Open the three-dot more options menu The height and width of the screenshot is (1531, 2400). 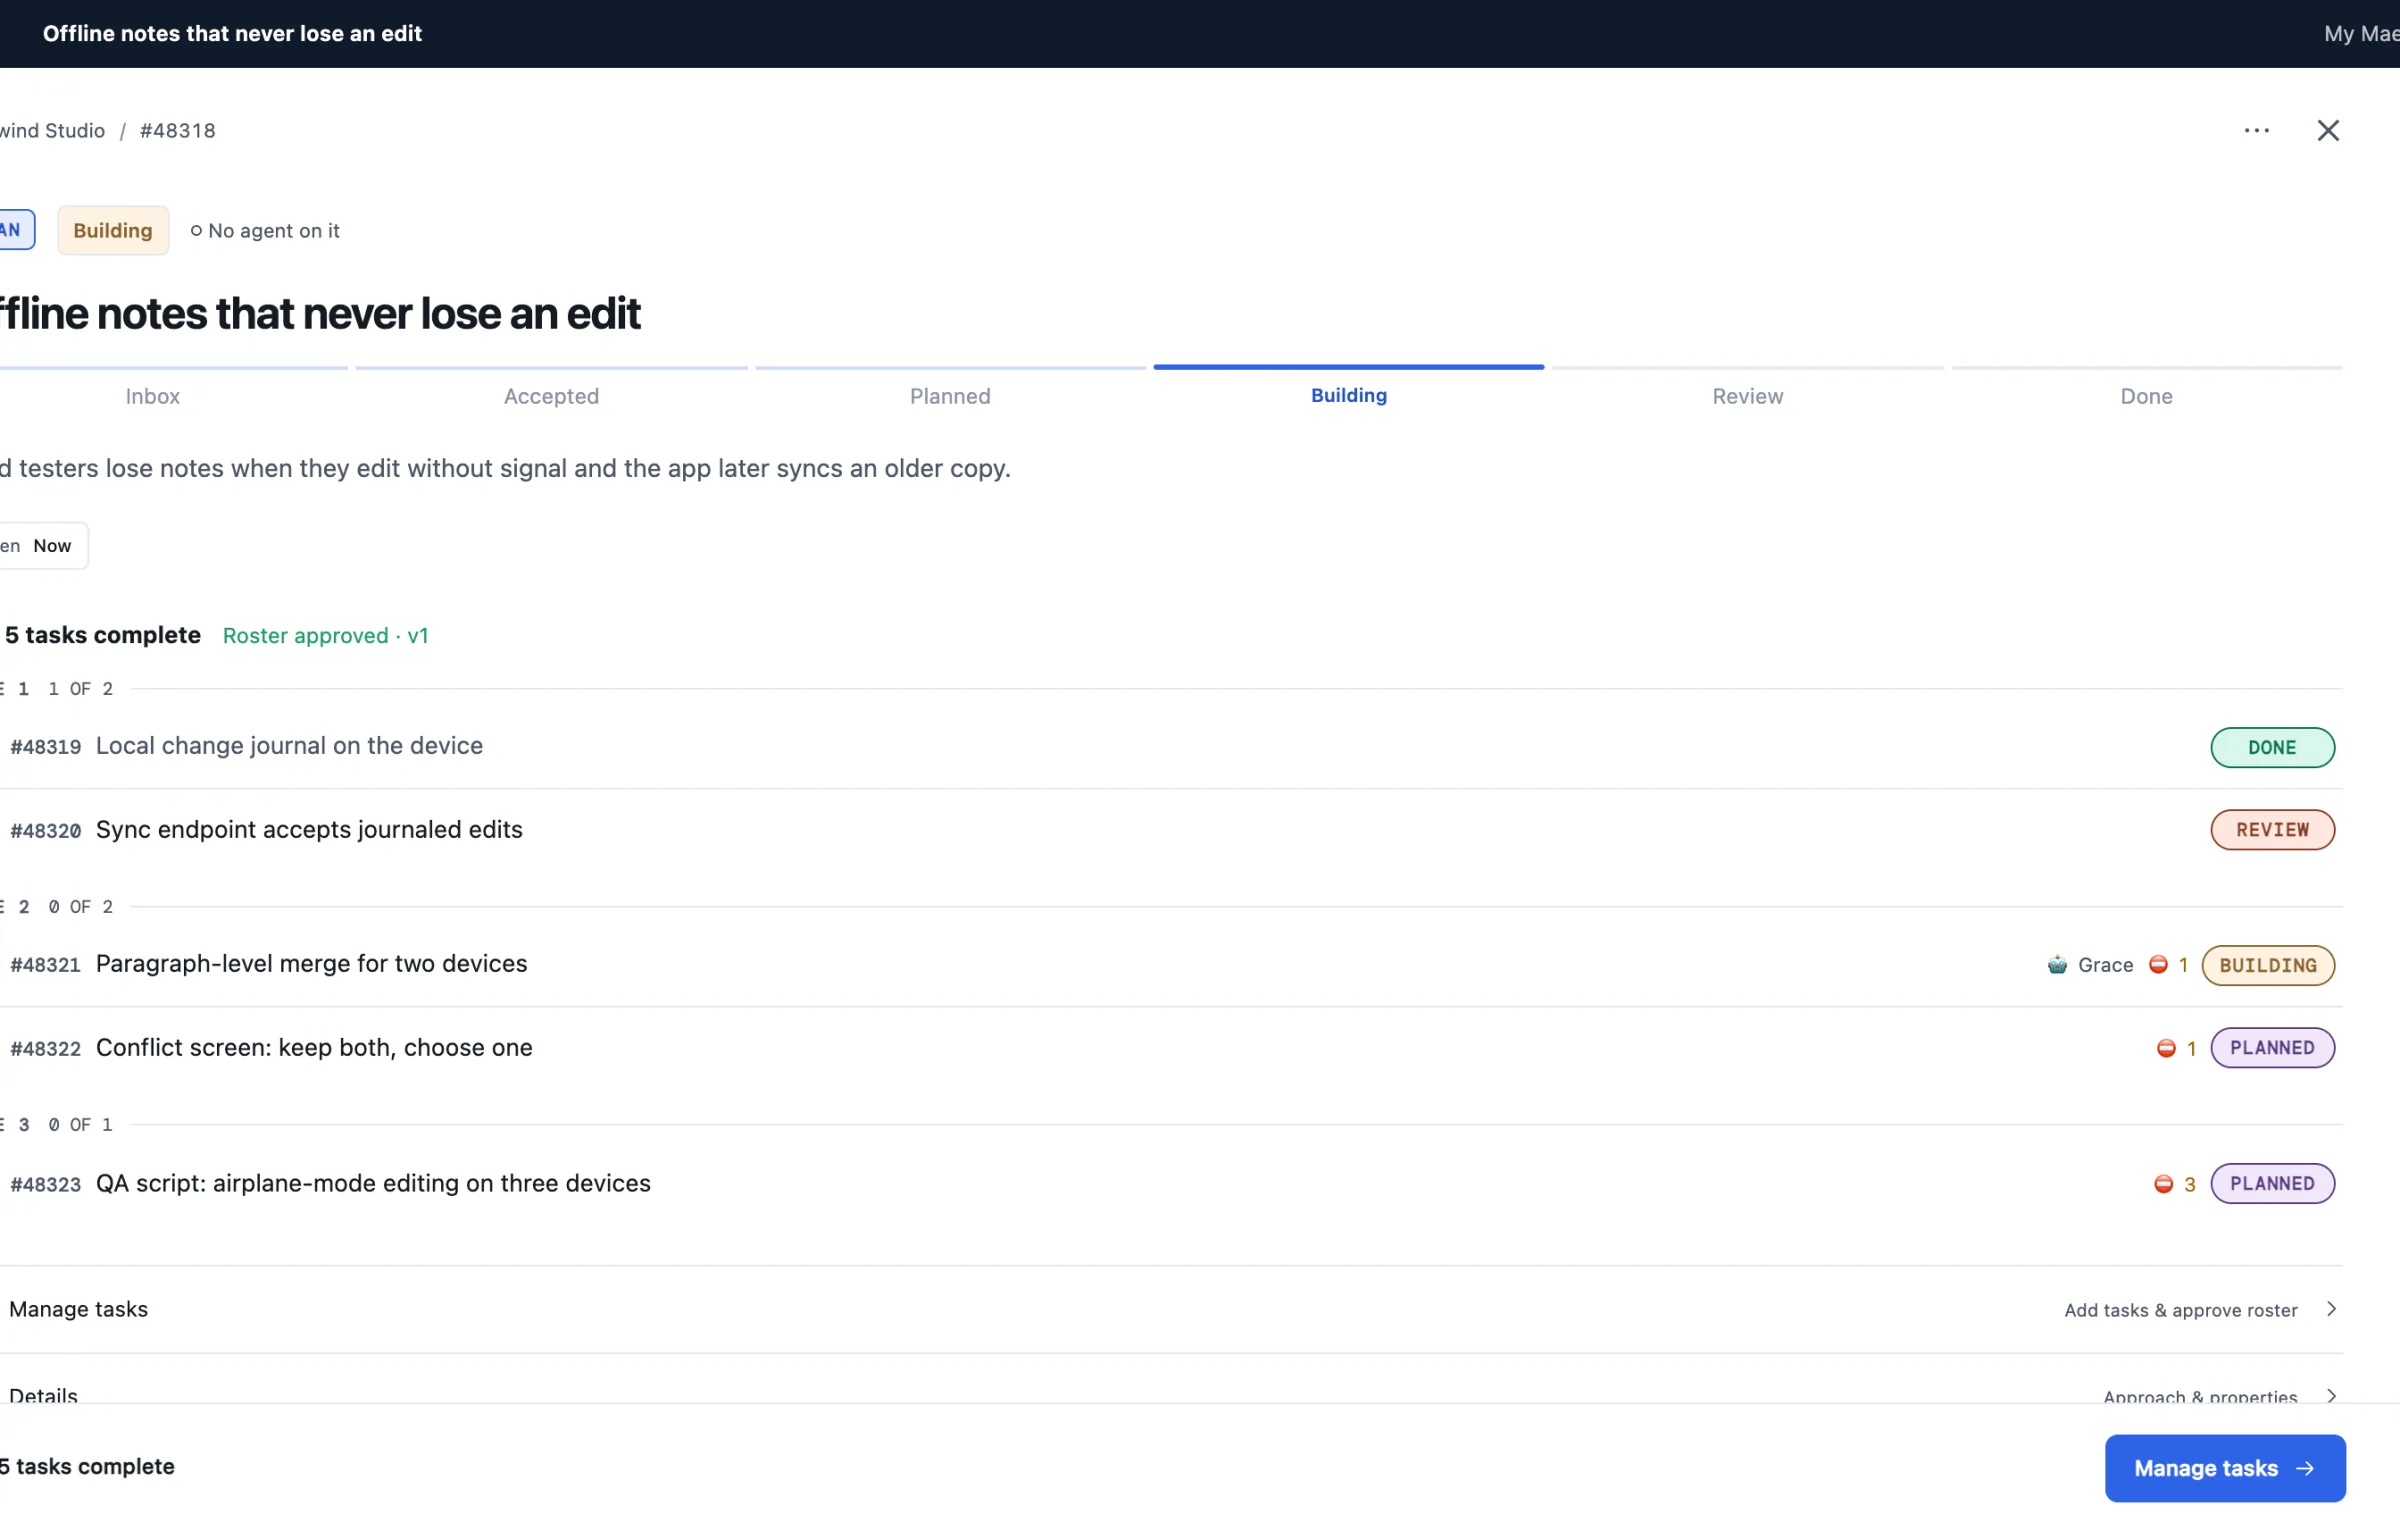[2256, 131]
